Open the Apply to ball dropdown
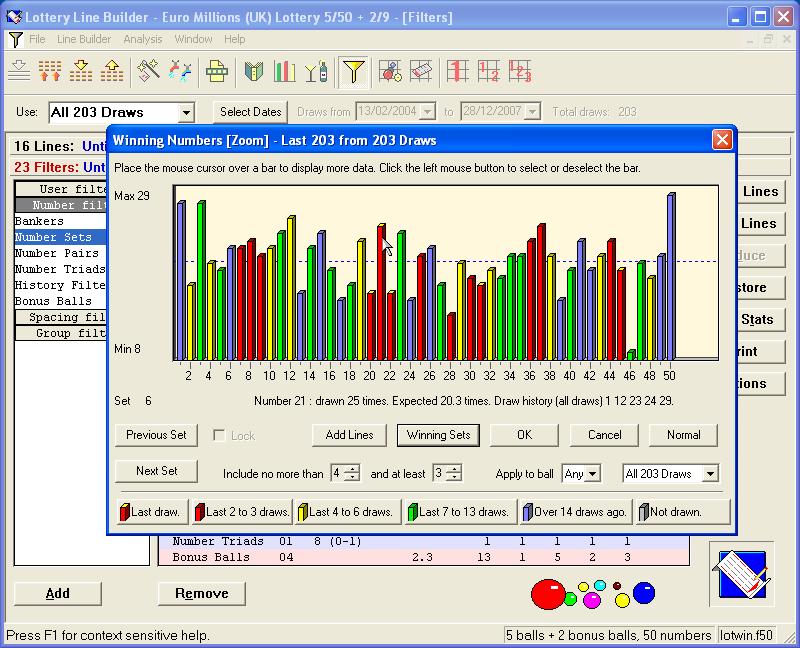Viewport: 800px width, 648px height. 593,474
